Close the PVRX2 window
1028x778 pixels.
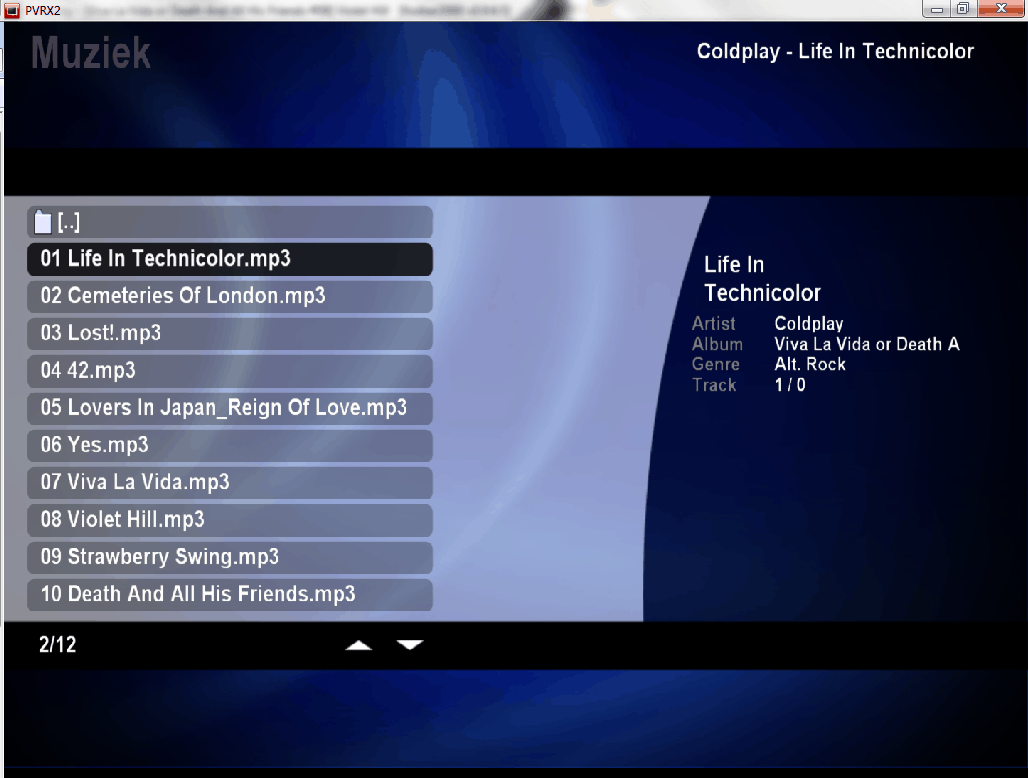click(1002, 9)
